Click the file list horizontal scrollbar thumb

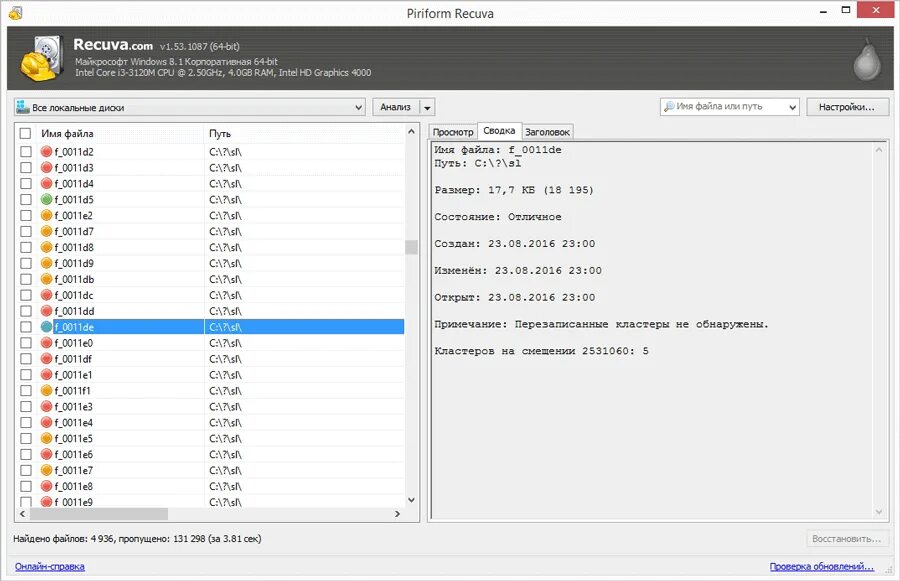99,514
